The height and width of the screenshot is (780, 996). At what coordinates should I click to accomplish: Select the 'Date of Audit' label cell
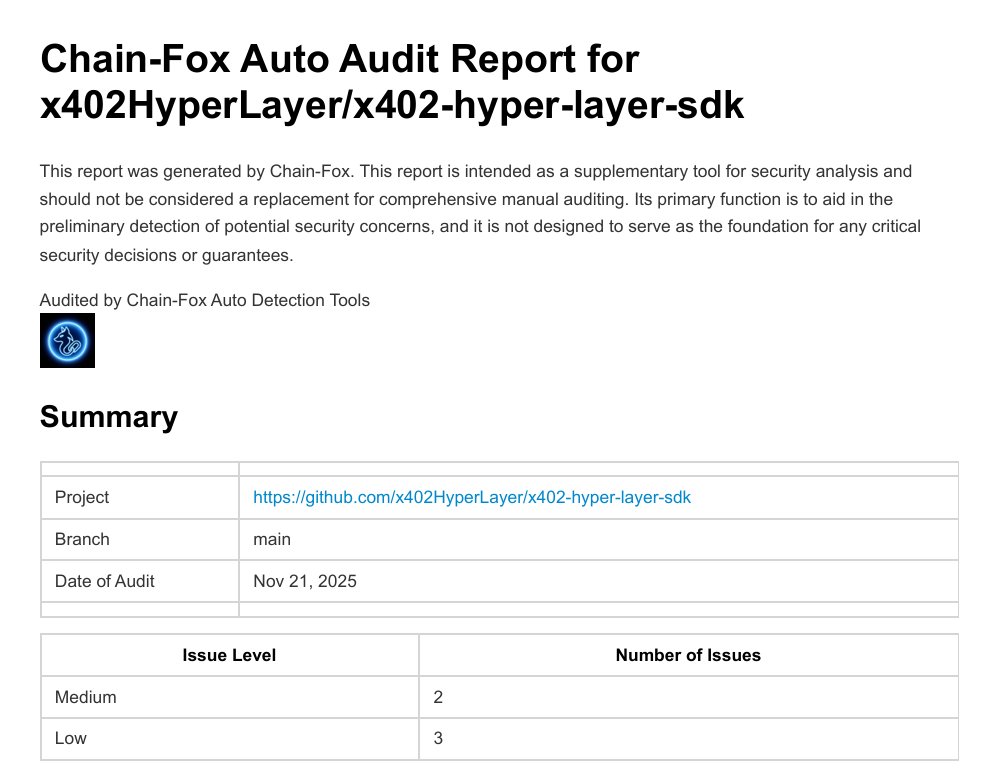click(140, 581)
